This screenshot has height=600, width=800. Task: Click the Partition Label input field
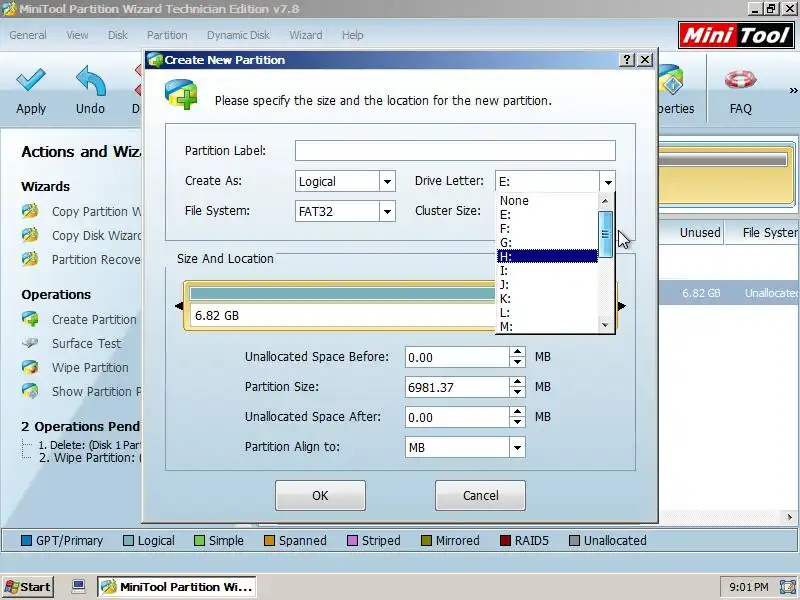tap(455, 151)
